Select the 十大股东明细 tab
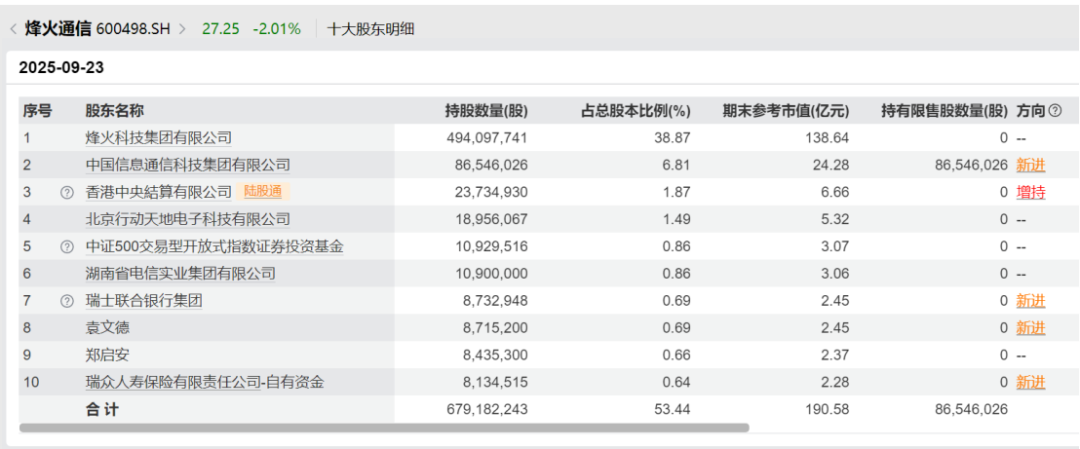The image size is (1080, 449). pyautogui.click(x=371, y=29)
